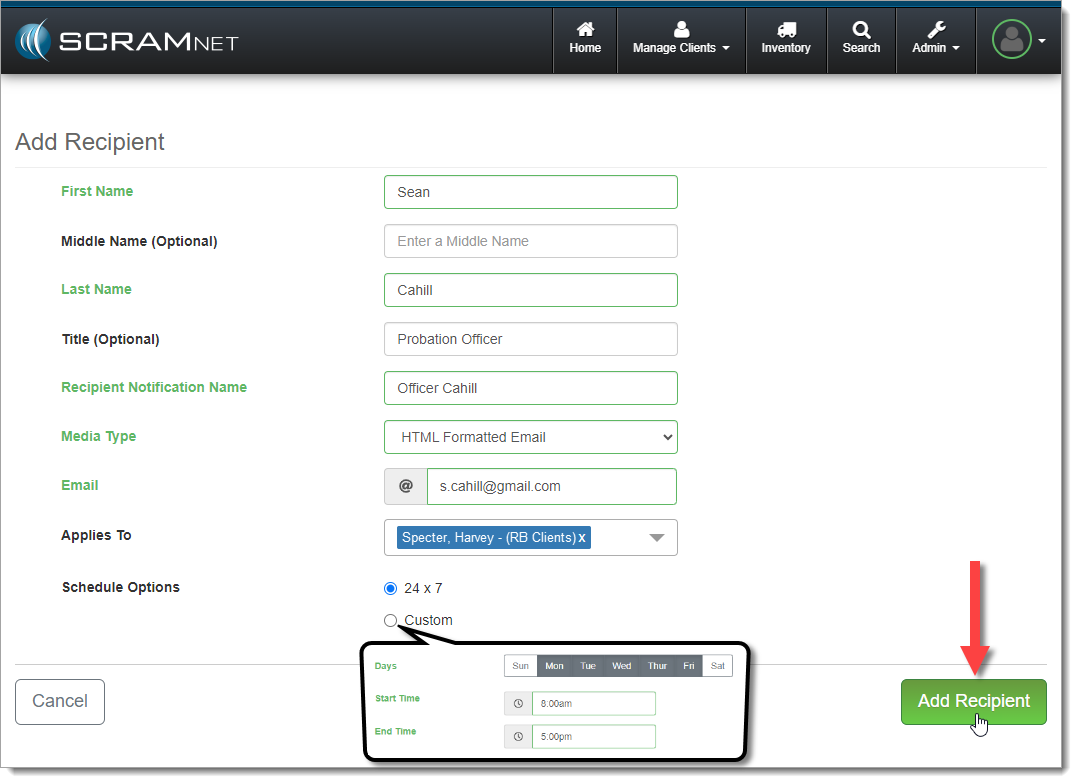The image size is (1077, 783).
Task: Select the 24 x 7 schedule option
Action: (x=391, y=588)
